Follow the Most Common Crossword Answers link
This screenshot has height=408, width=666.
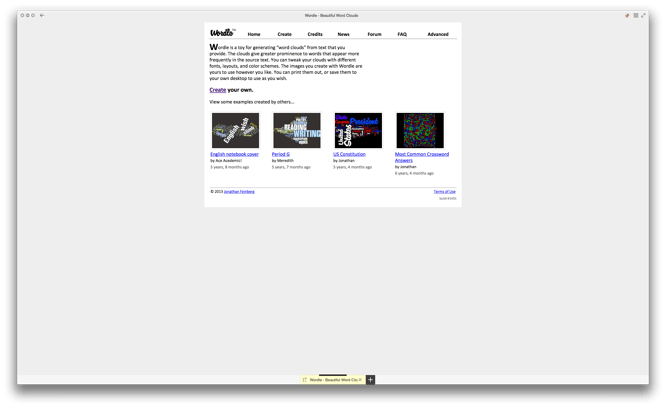tap(422, 157)
